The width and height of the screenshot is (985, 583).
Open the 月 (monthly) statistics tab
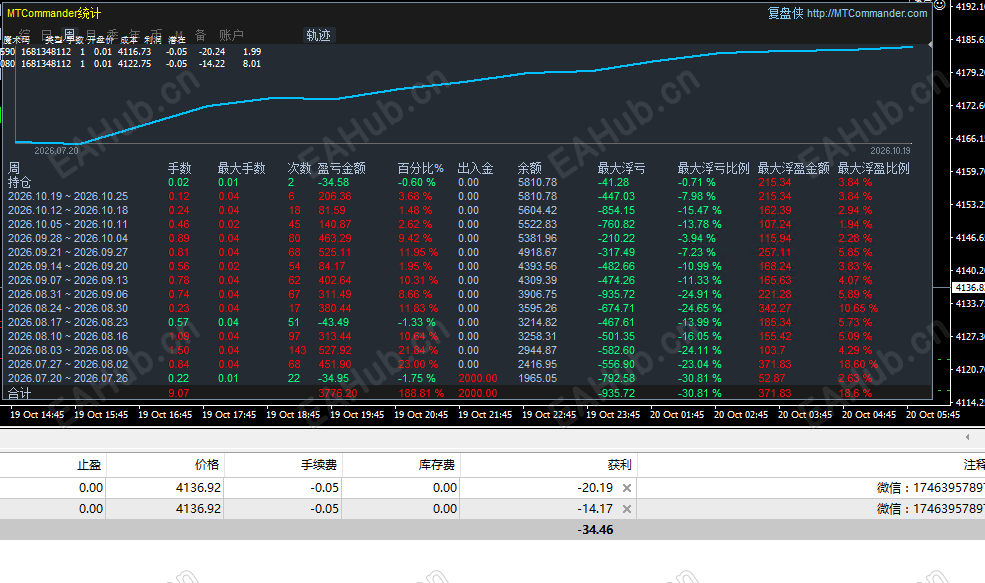click(91, 35)
